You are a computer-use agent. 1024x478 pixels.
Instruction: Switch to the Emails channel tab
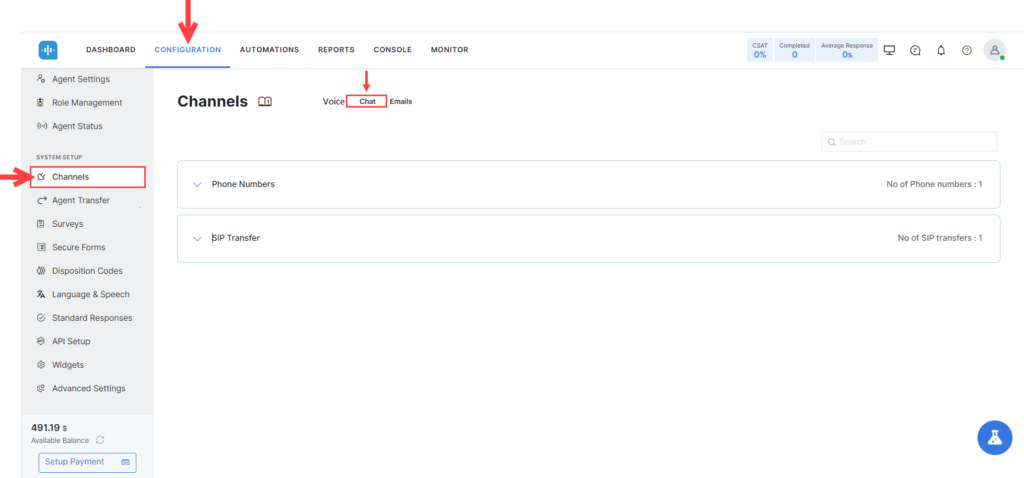[x=401, y=102]
